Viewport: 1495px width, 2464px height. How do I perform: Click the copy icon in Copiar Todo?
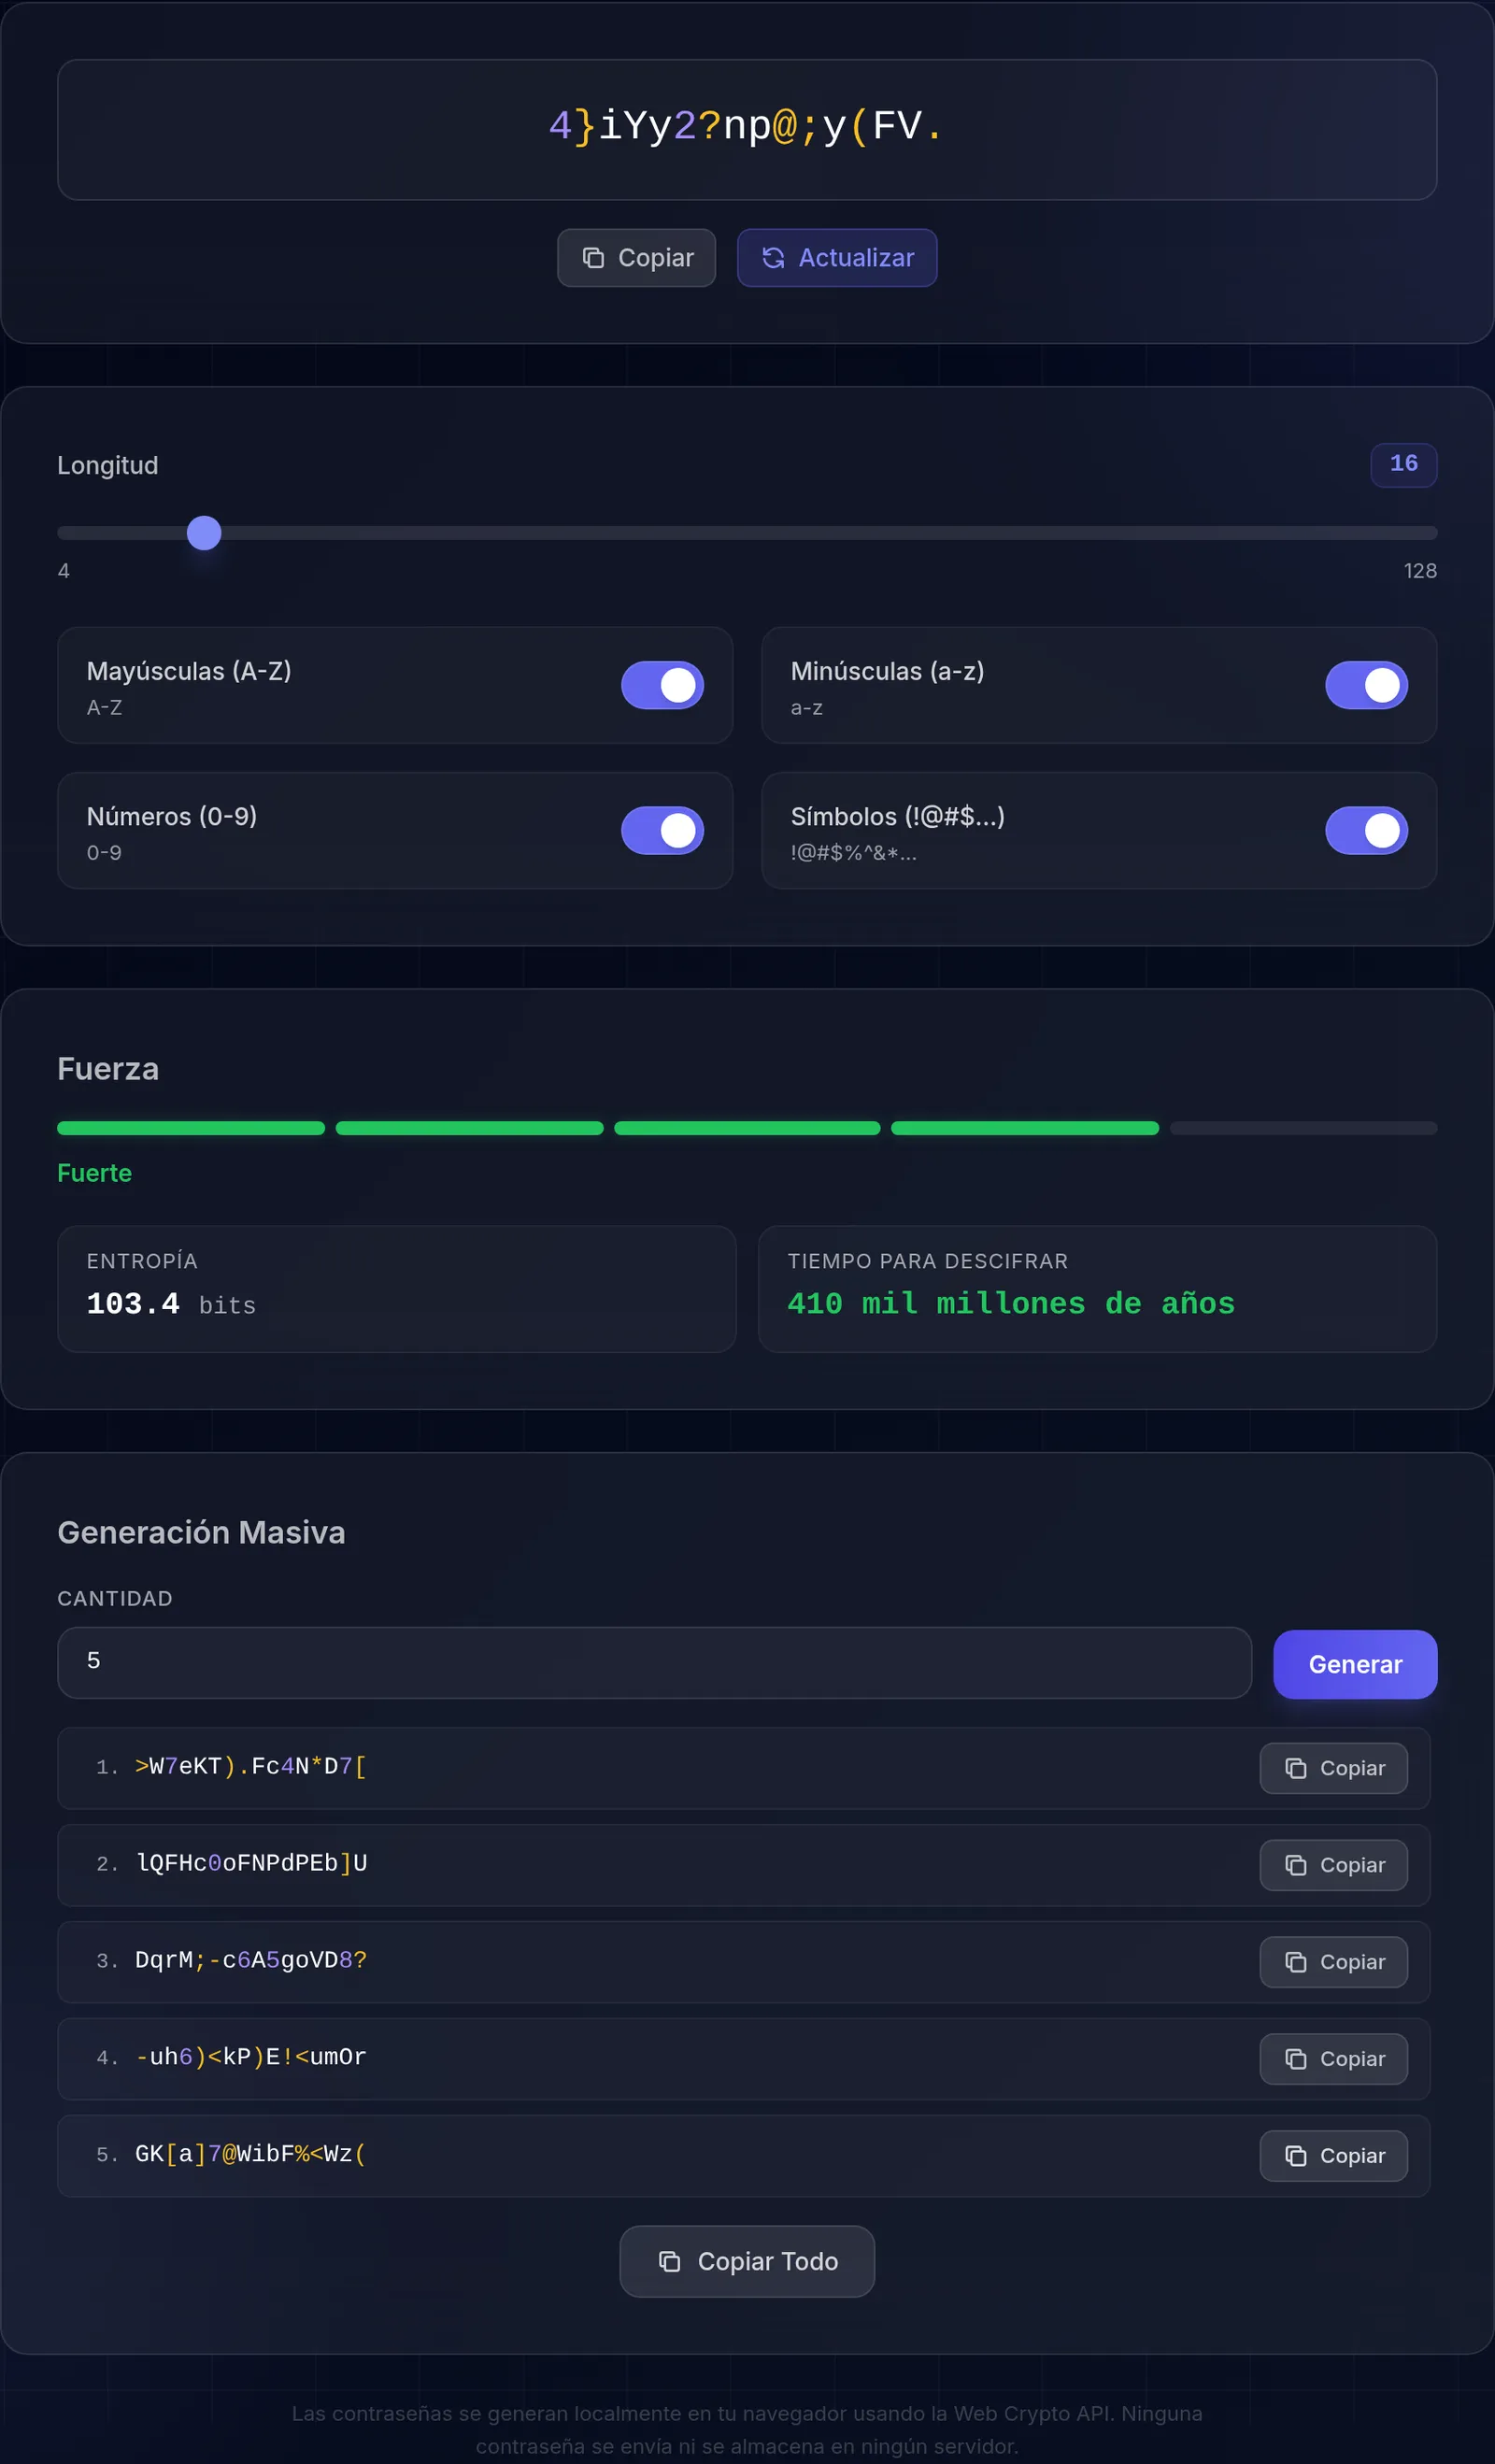pyautogui.click(x=670, y=2261)
